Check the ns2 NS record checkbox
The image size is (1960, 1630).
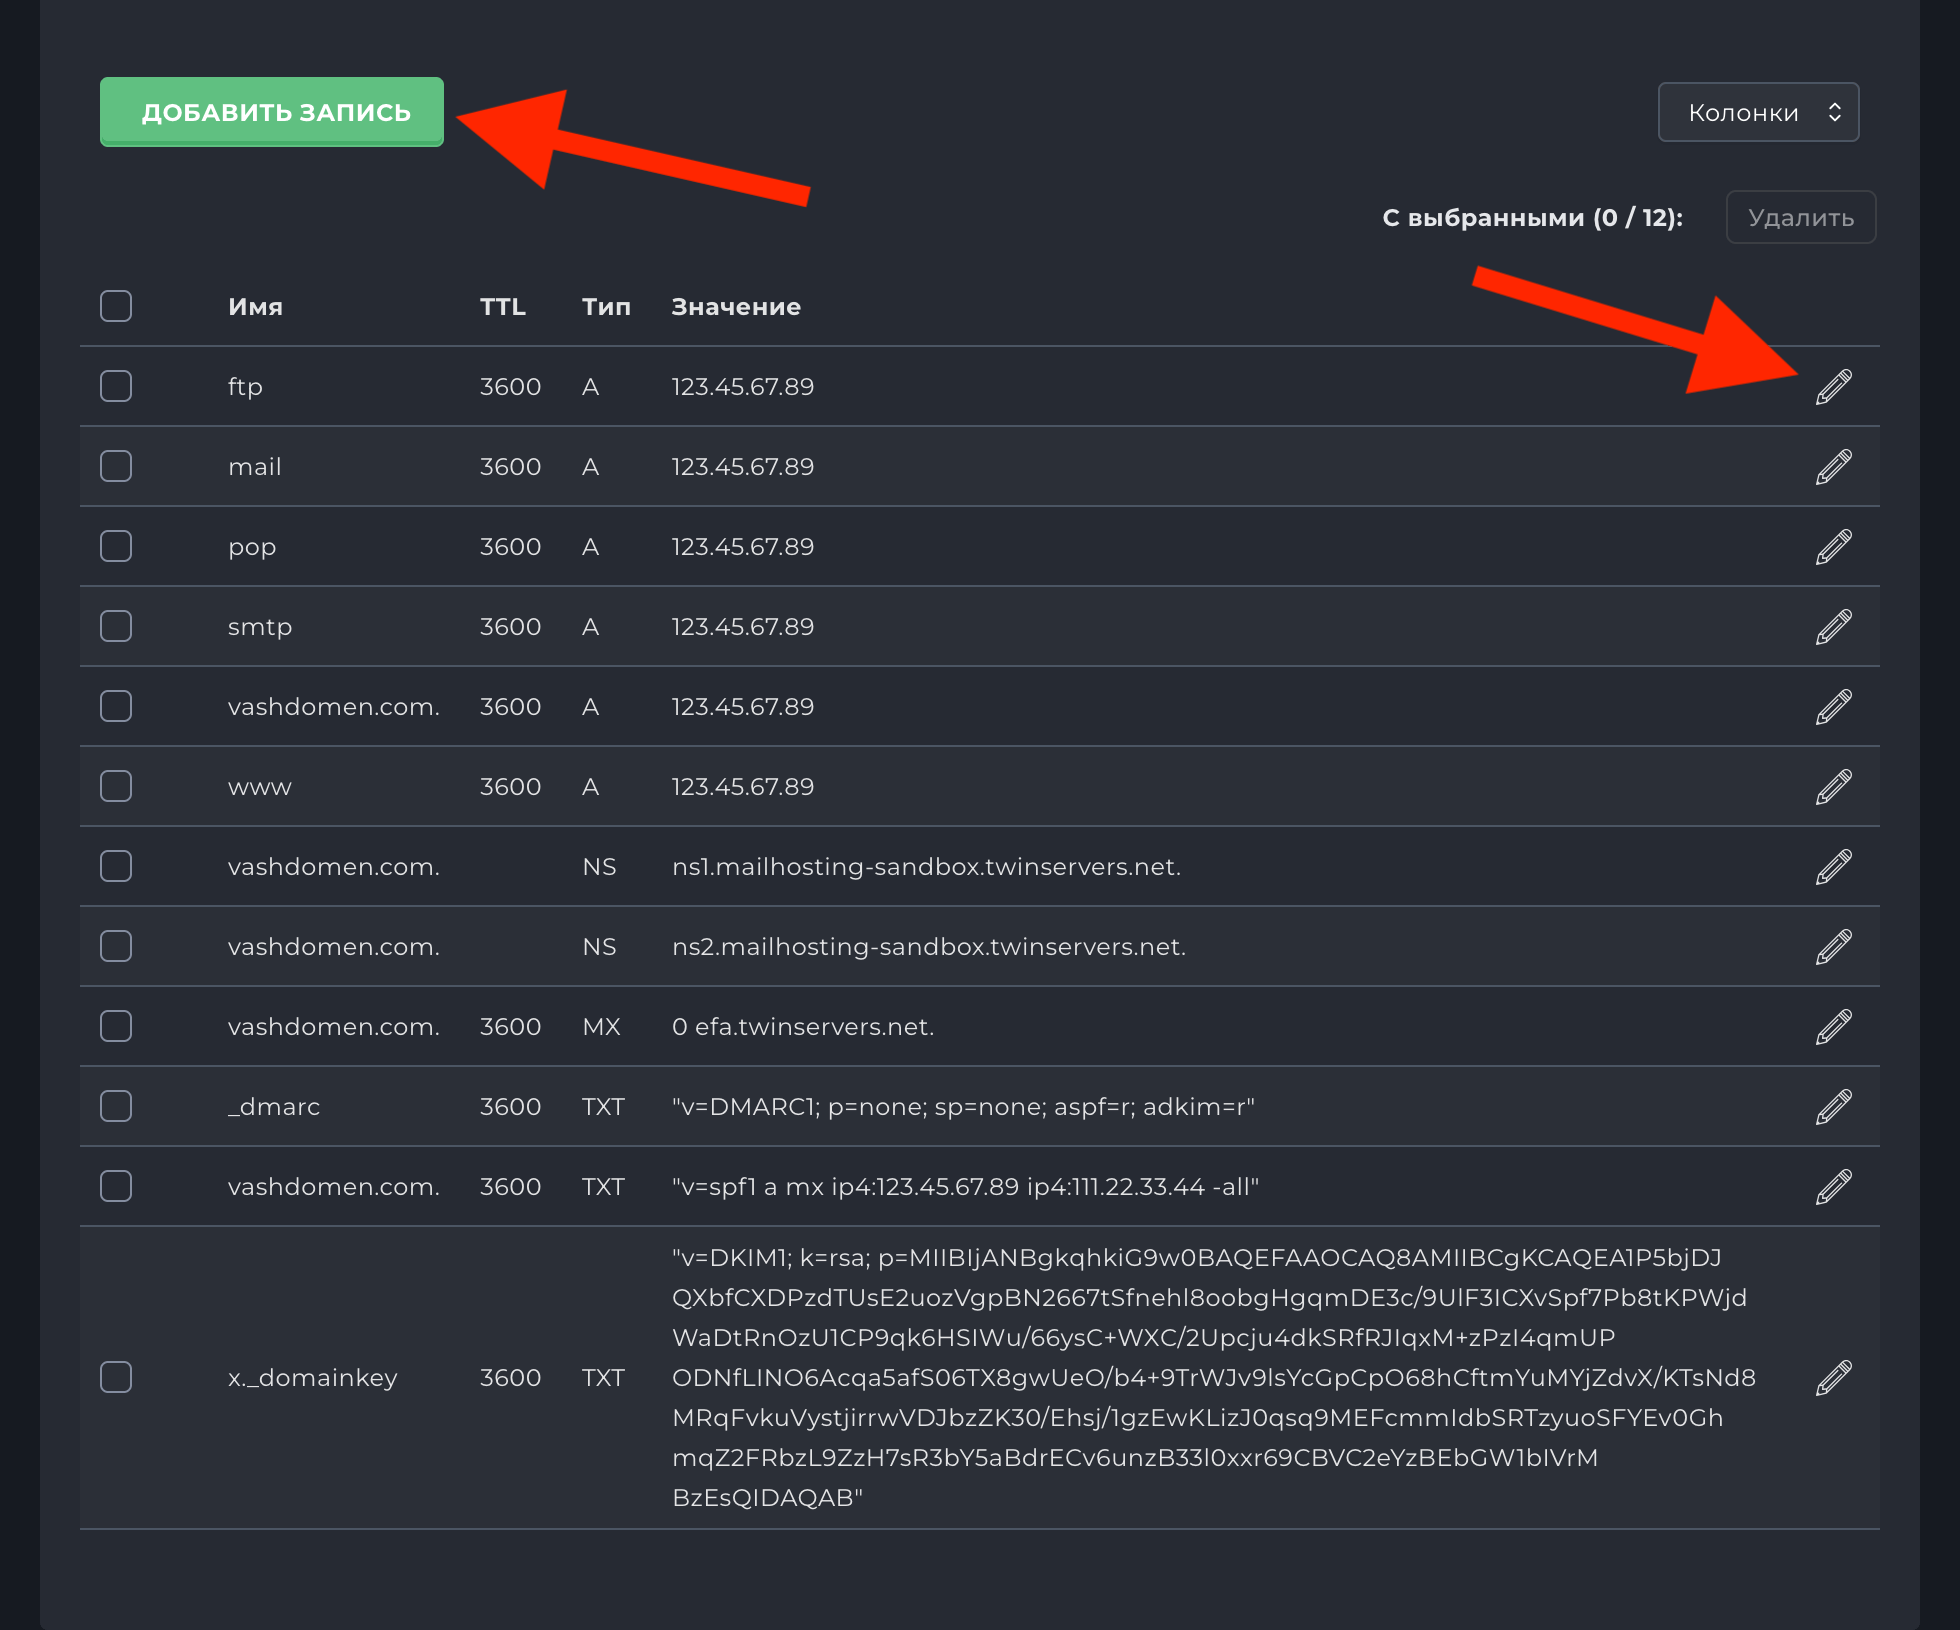116,946
